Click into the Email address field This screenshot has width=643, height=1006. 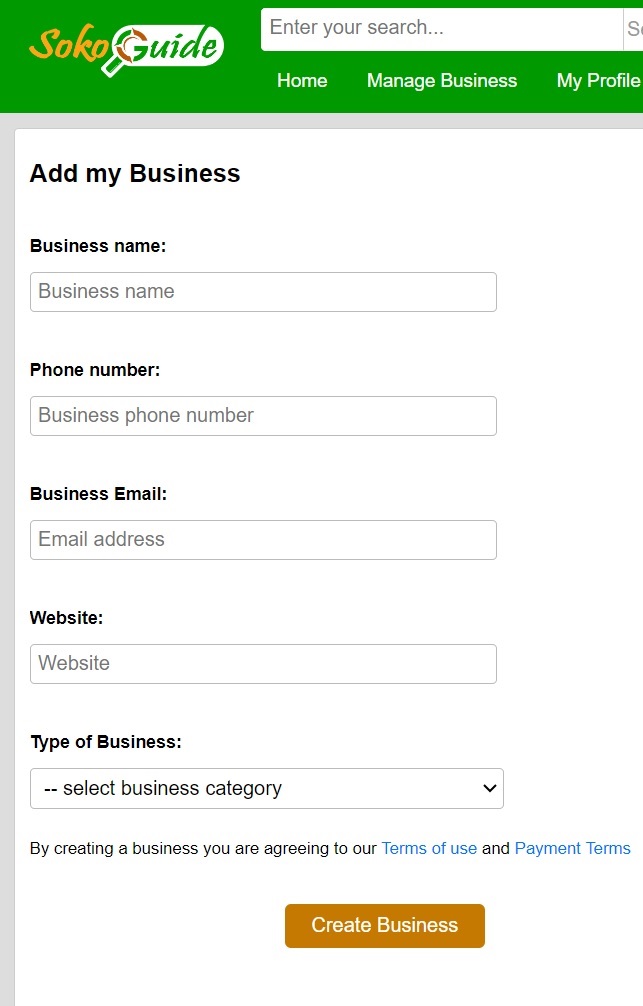pyautogui.click(x=263, y=540)
